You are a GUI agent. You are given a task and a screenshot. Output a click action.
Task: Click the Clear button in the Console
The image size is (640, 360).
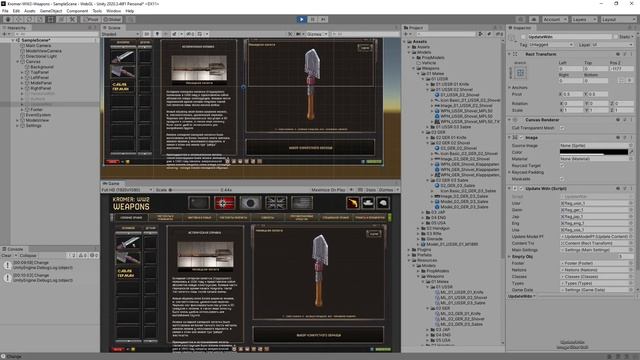click(7, 256)
